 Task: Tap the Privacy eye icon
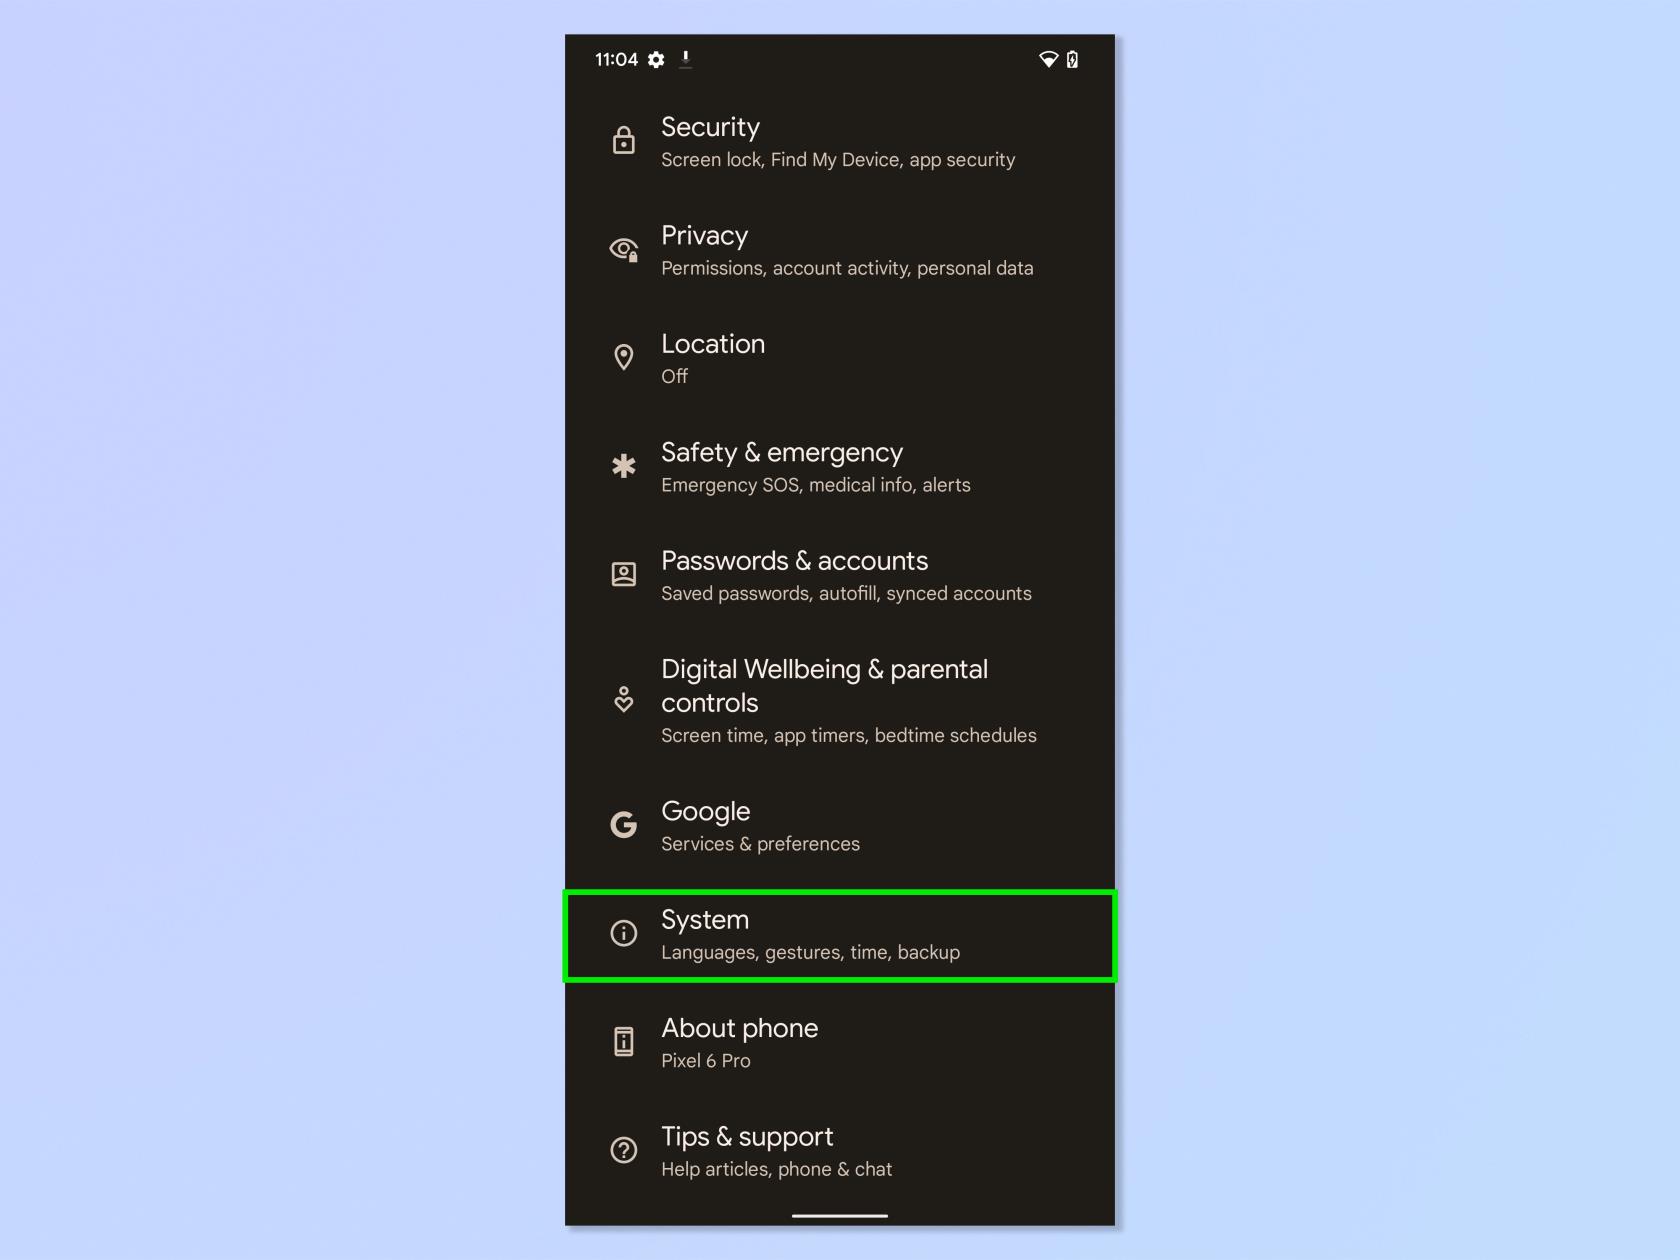[x=624, y=250]
